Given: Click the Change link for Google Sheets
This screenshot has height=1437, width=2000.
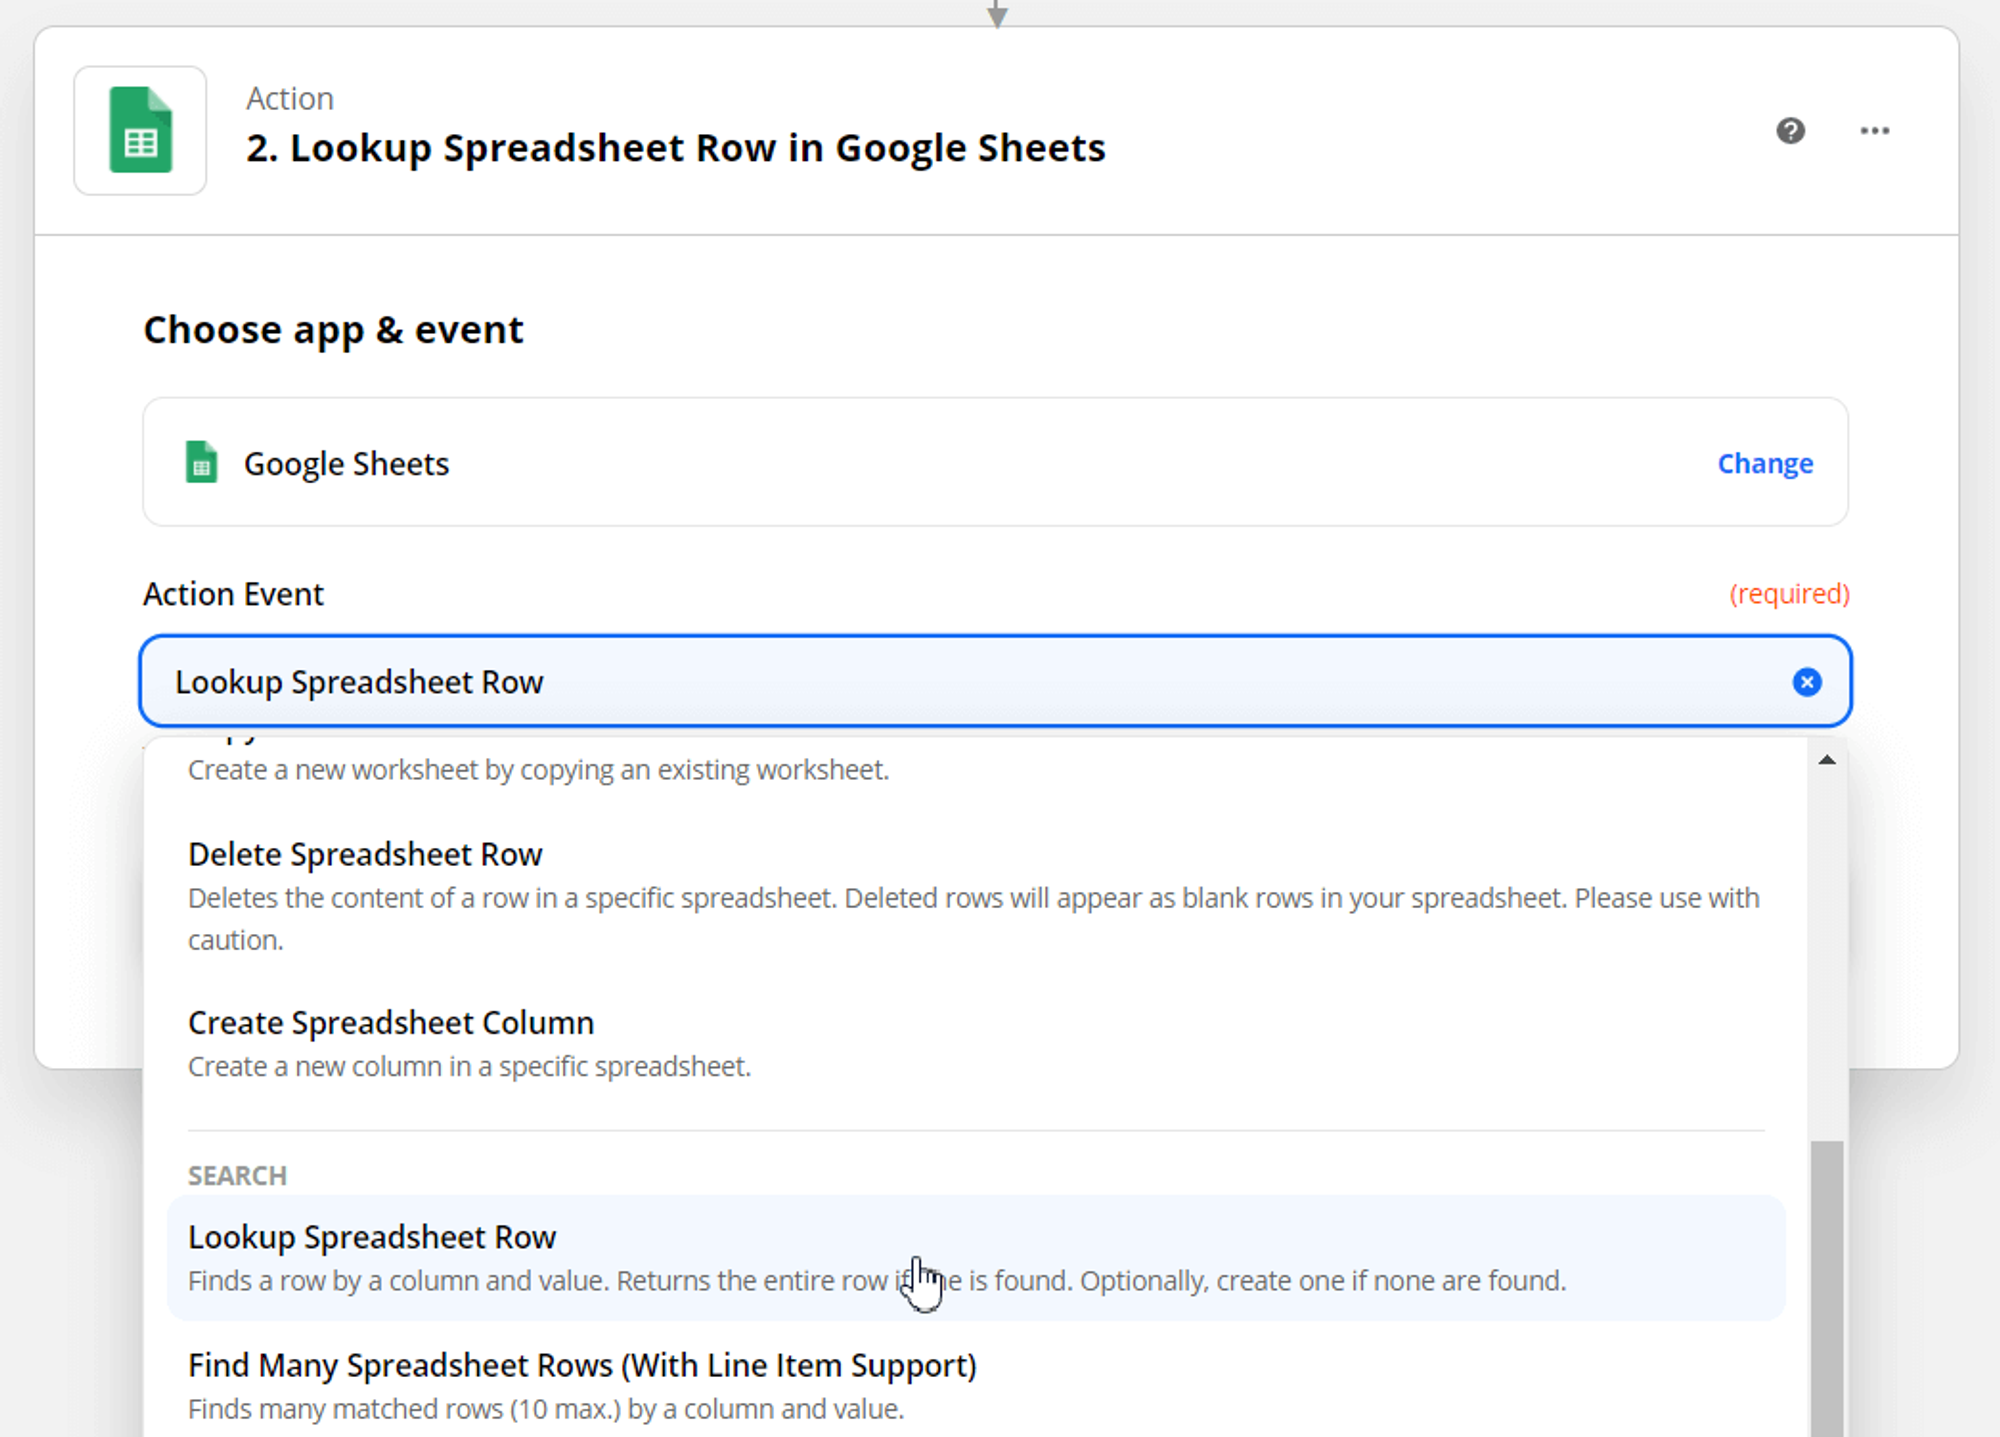Looking at the screenshot, I should [1765, 463].
